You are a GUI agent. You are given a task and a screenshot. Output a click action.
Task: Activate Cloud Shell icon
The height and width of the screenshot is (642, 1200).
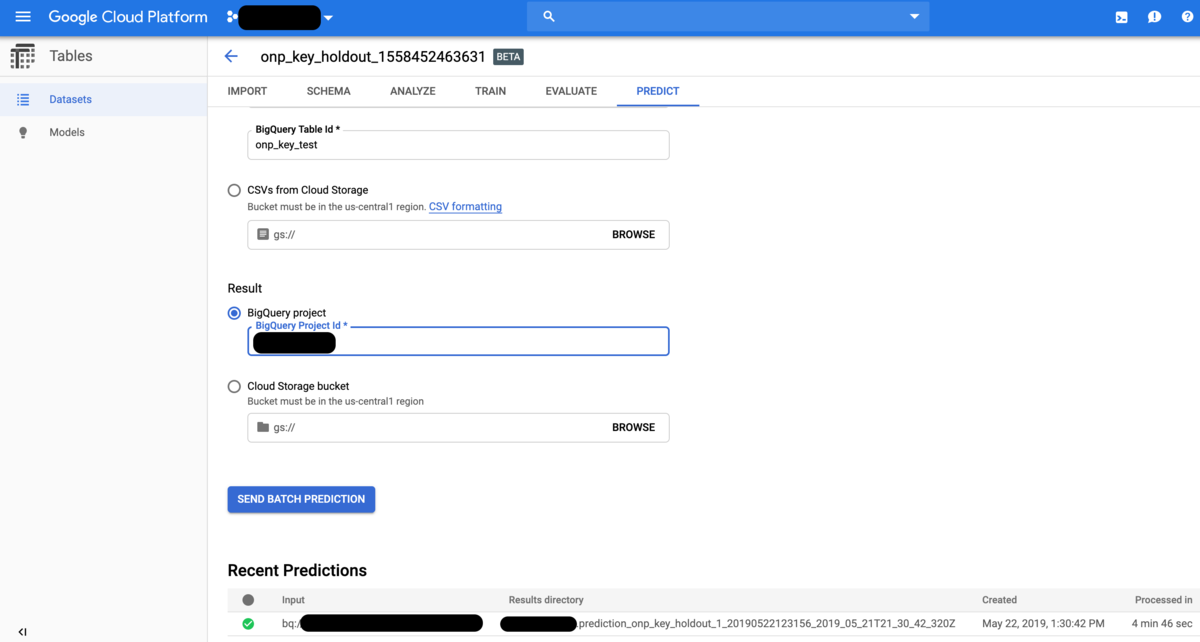coord(1122,17)
